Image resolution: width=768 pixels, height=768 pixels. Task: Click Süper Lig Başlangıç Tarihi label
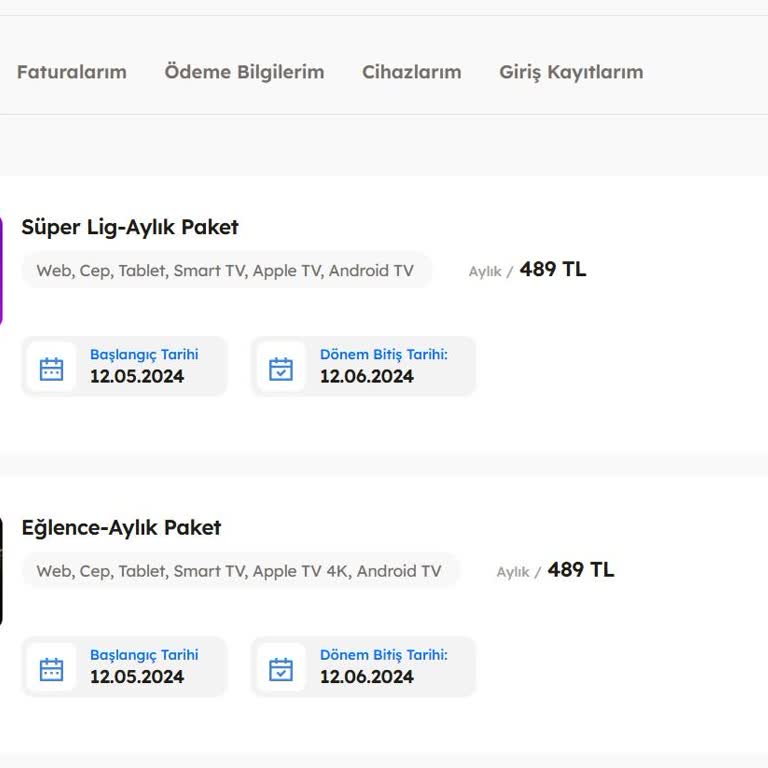coord(144,355)
